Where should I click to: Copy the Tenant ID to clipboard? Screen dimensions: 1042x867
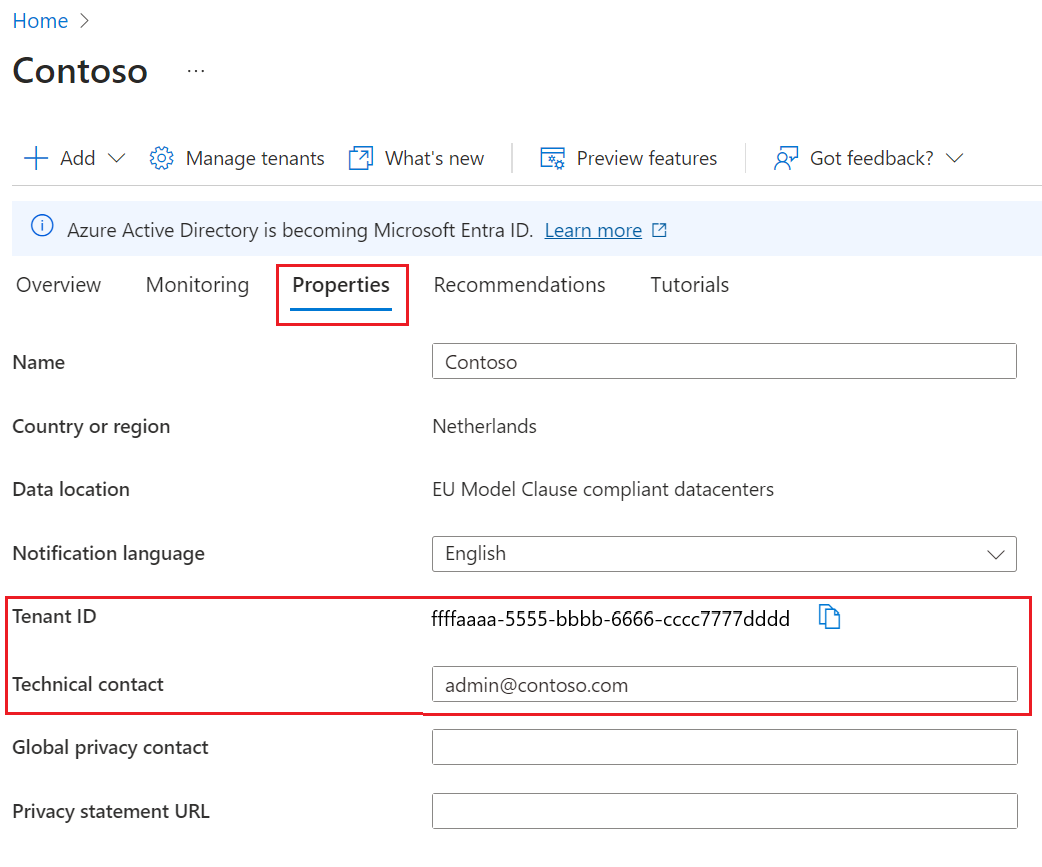click(x=829, y=617)
